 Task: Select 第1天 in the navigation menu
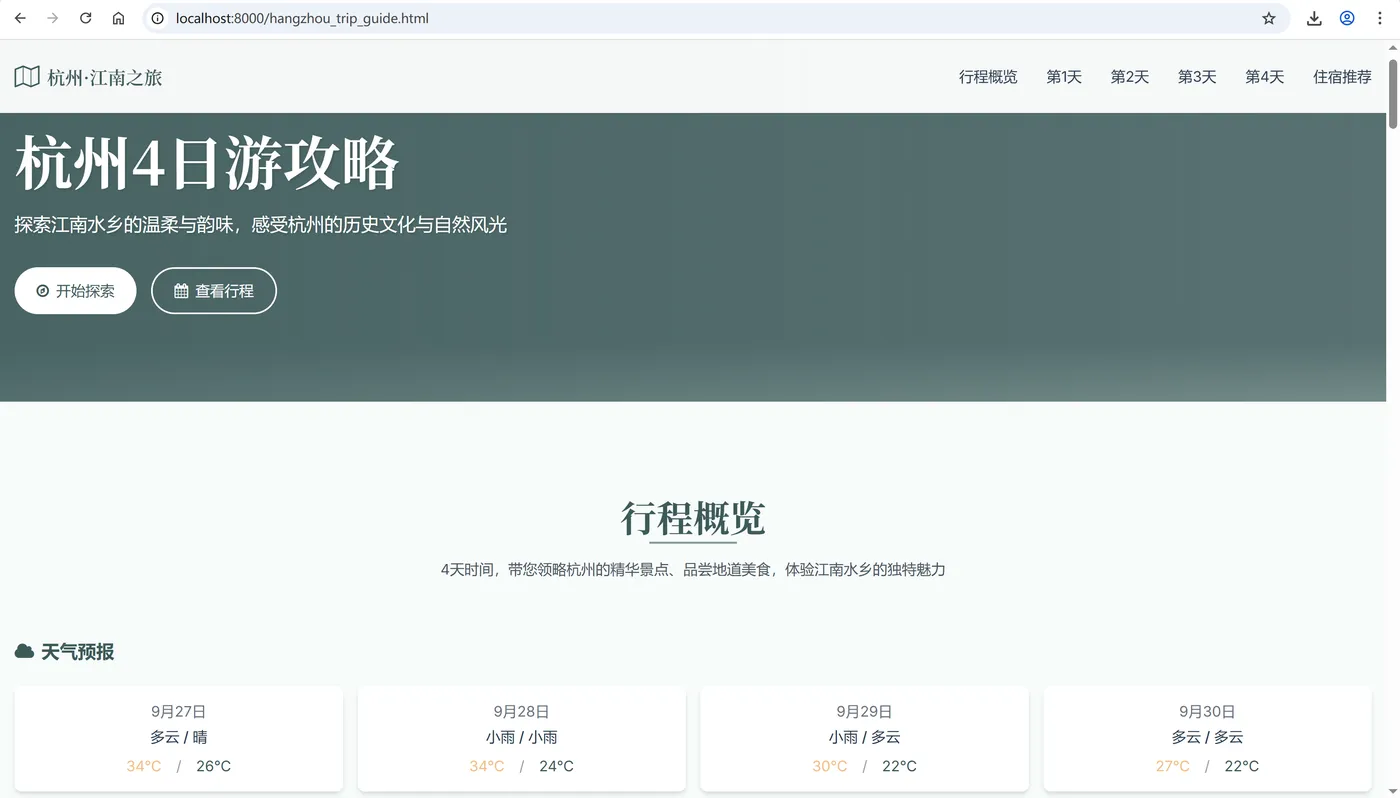click(x=1063, y=76)
